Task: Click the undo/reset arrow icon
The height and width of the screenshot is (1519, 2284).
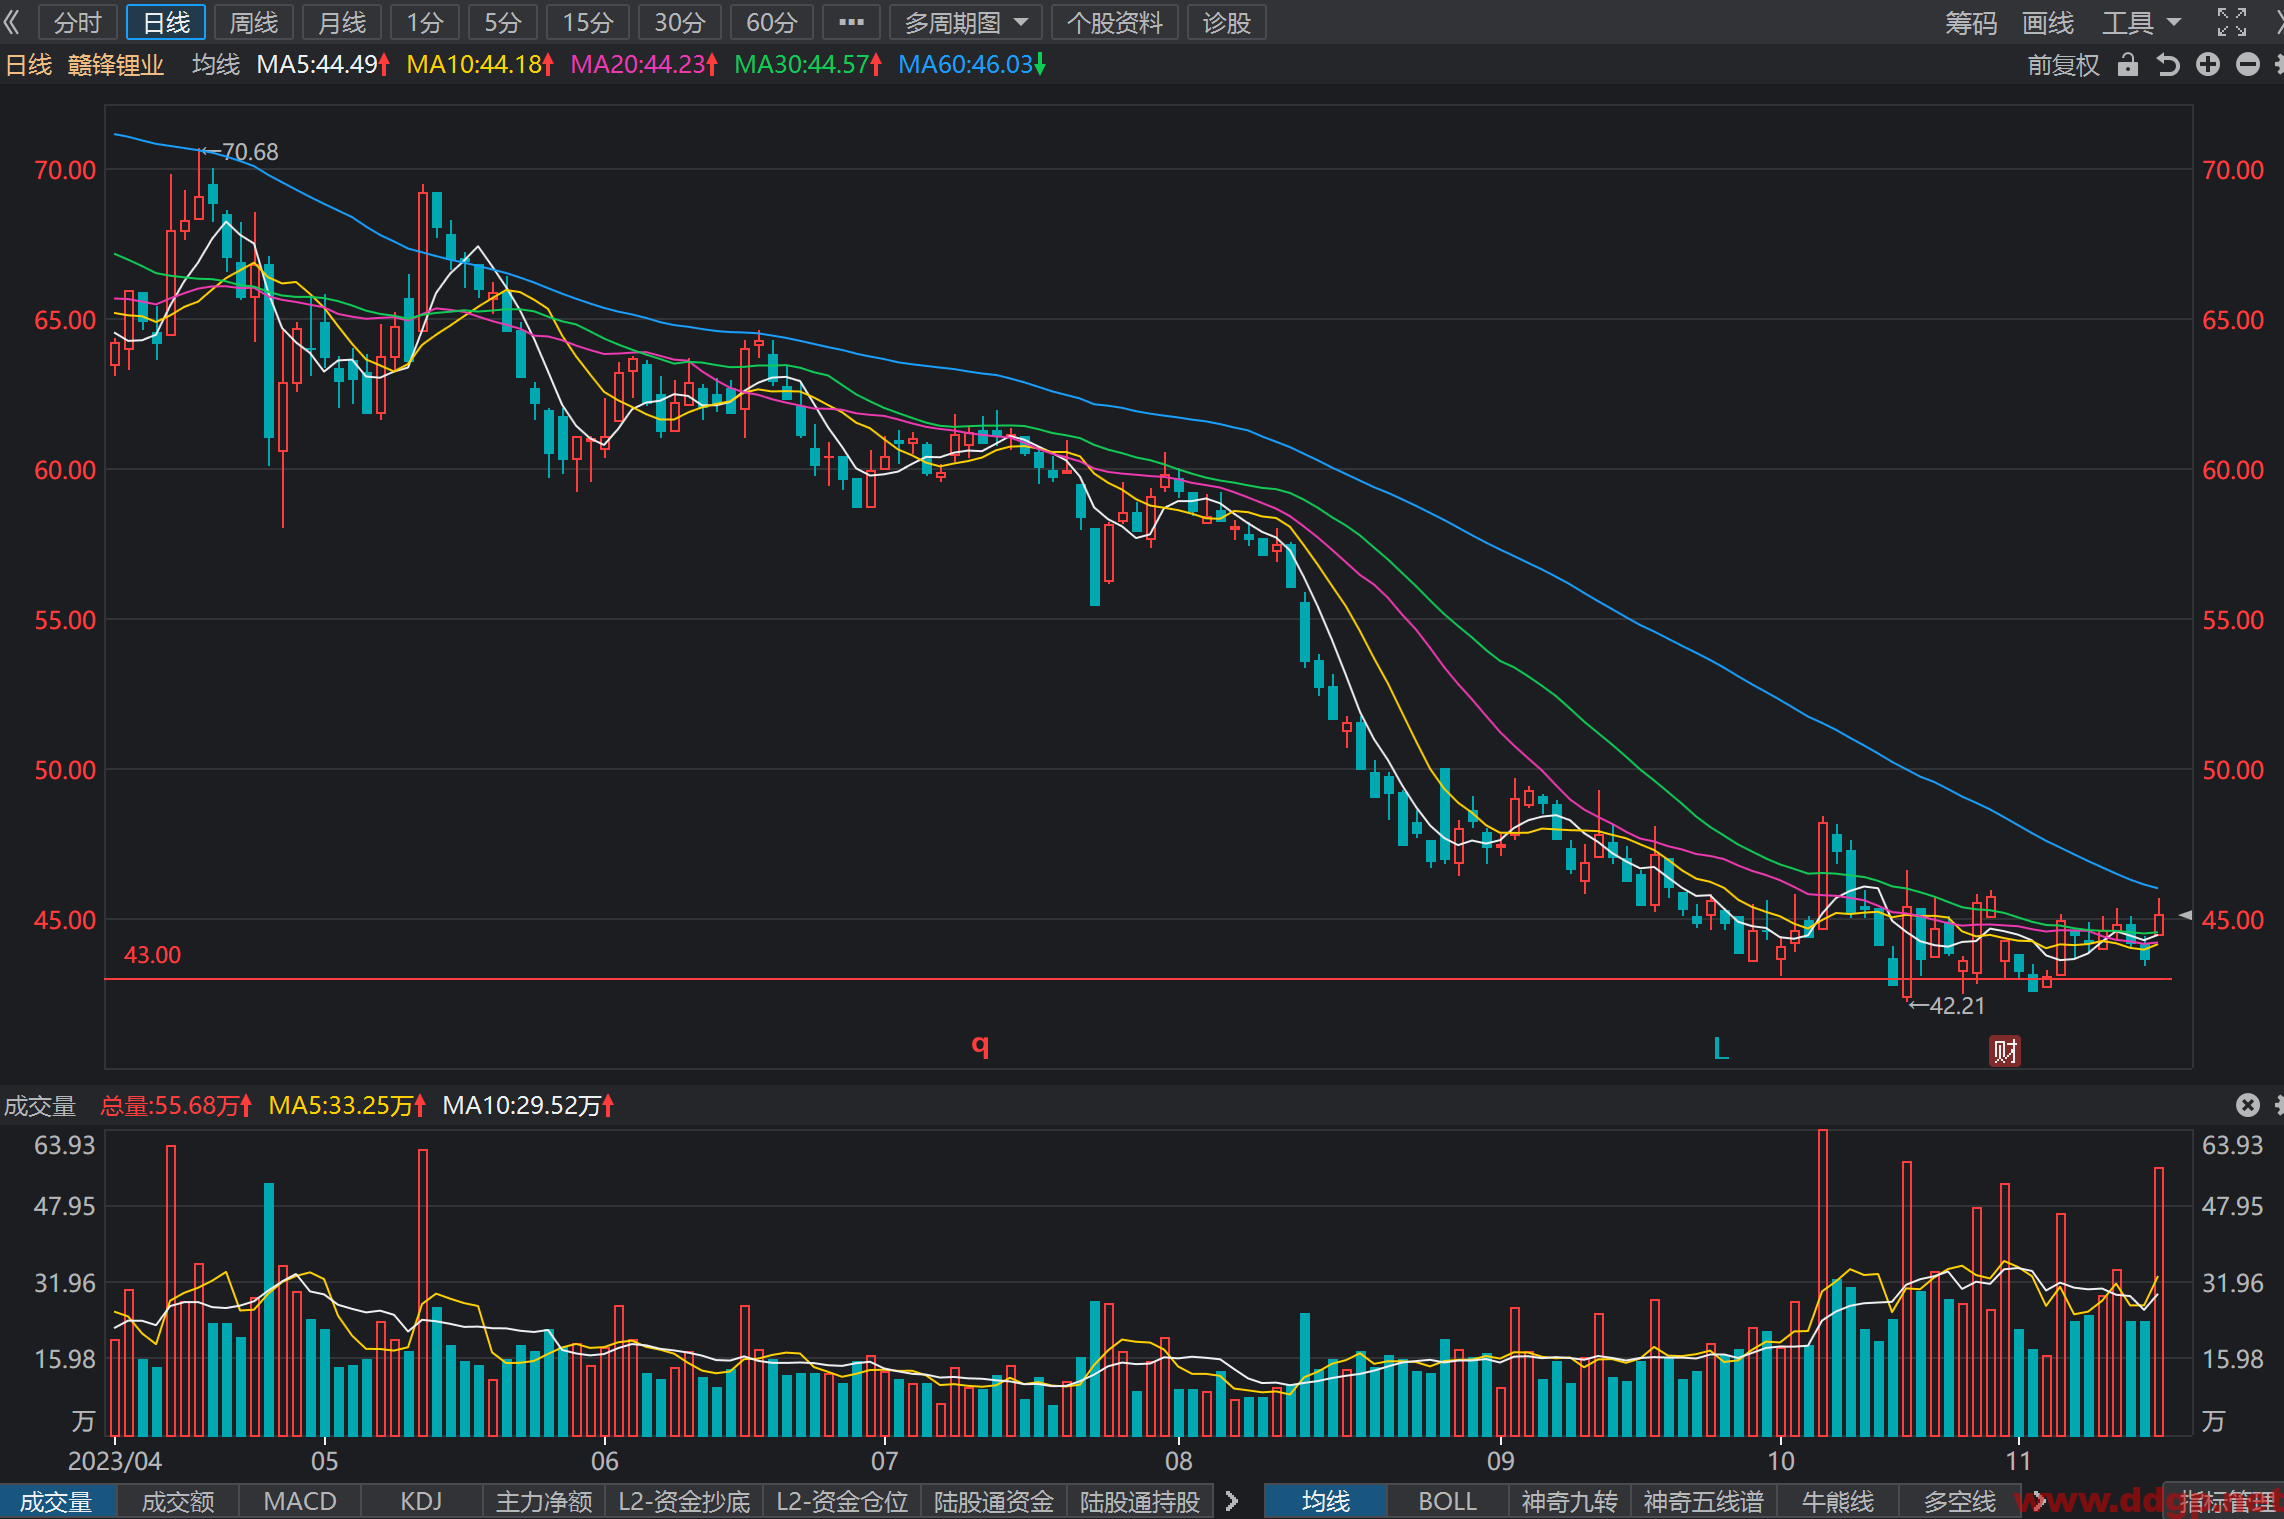Action: click(2168, 65)
